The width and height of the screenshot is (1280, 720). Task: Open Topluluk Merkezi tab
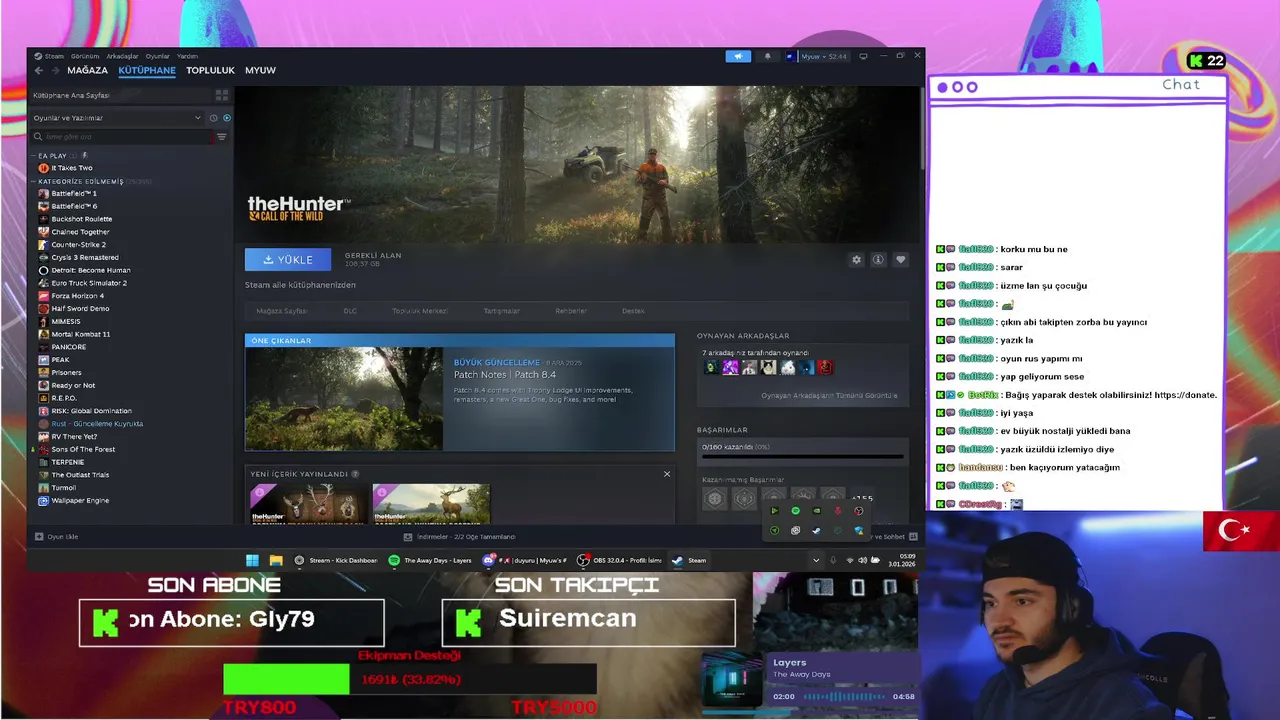tap(419, 311)
